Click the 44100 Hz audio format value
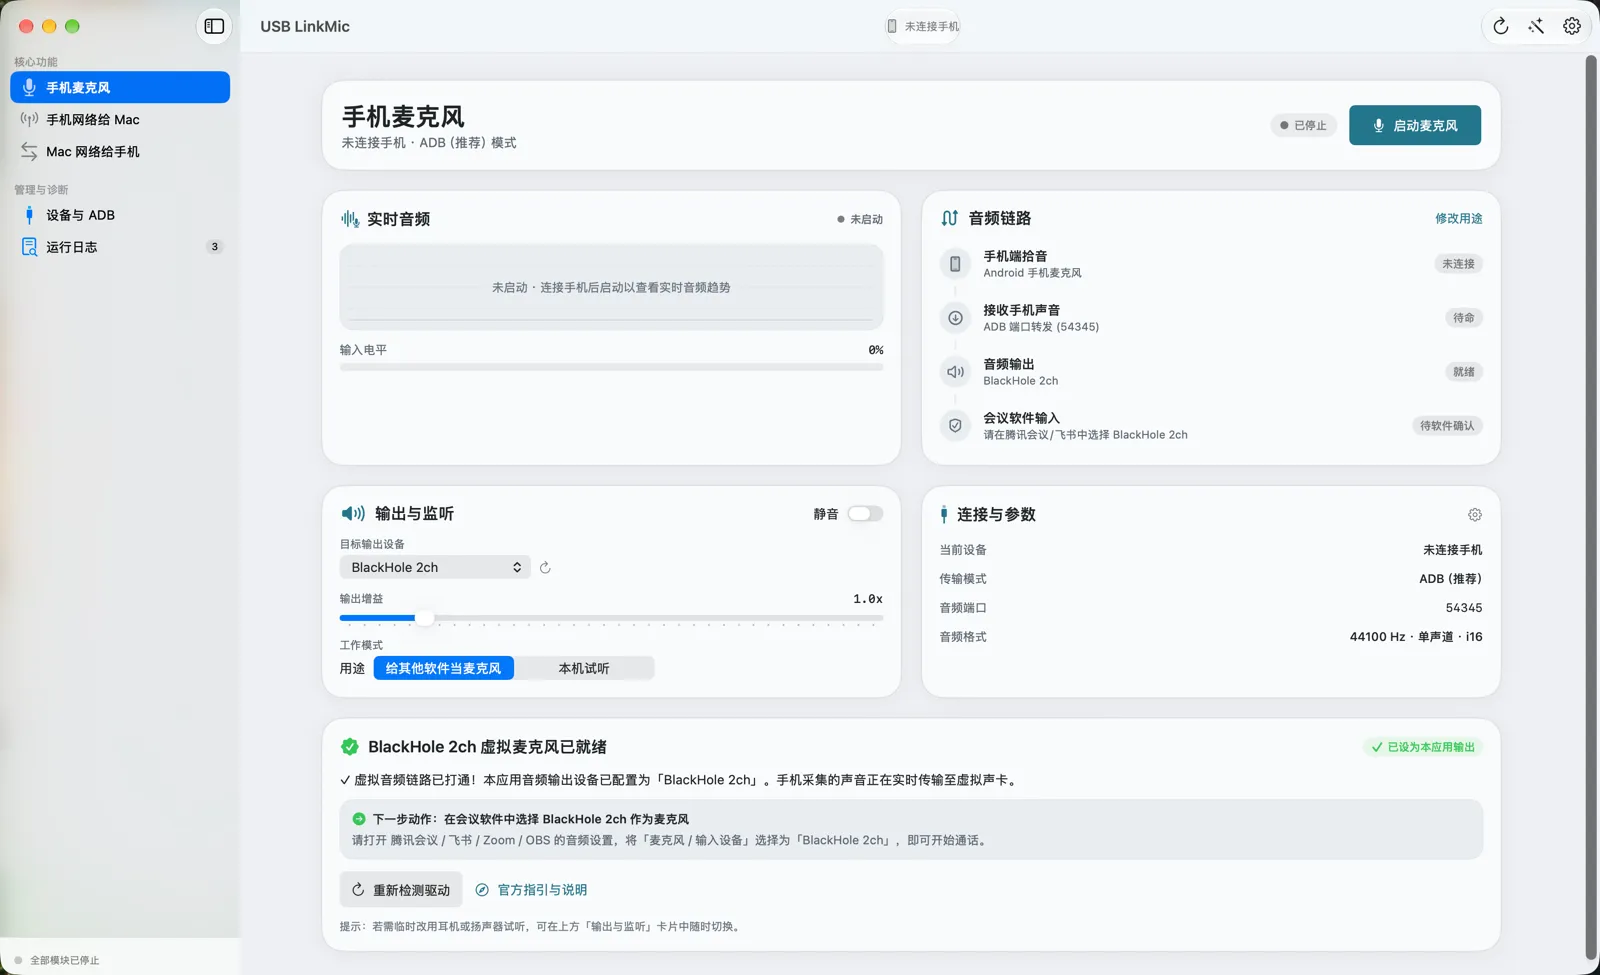This screenshot has width=1600, height=975. click(x=1416, y=637)
